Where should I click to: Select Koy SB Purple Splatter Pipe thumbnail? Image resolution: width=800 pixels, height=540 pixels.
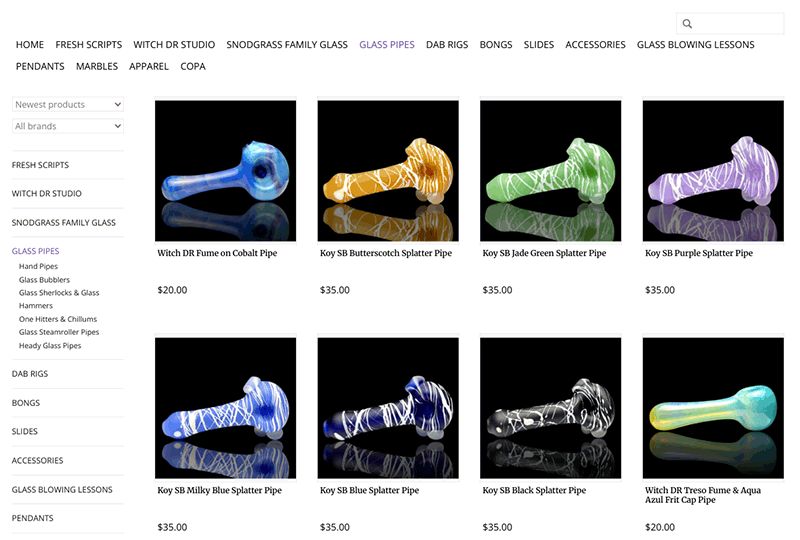click(x=713, y=170)
